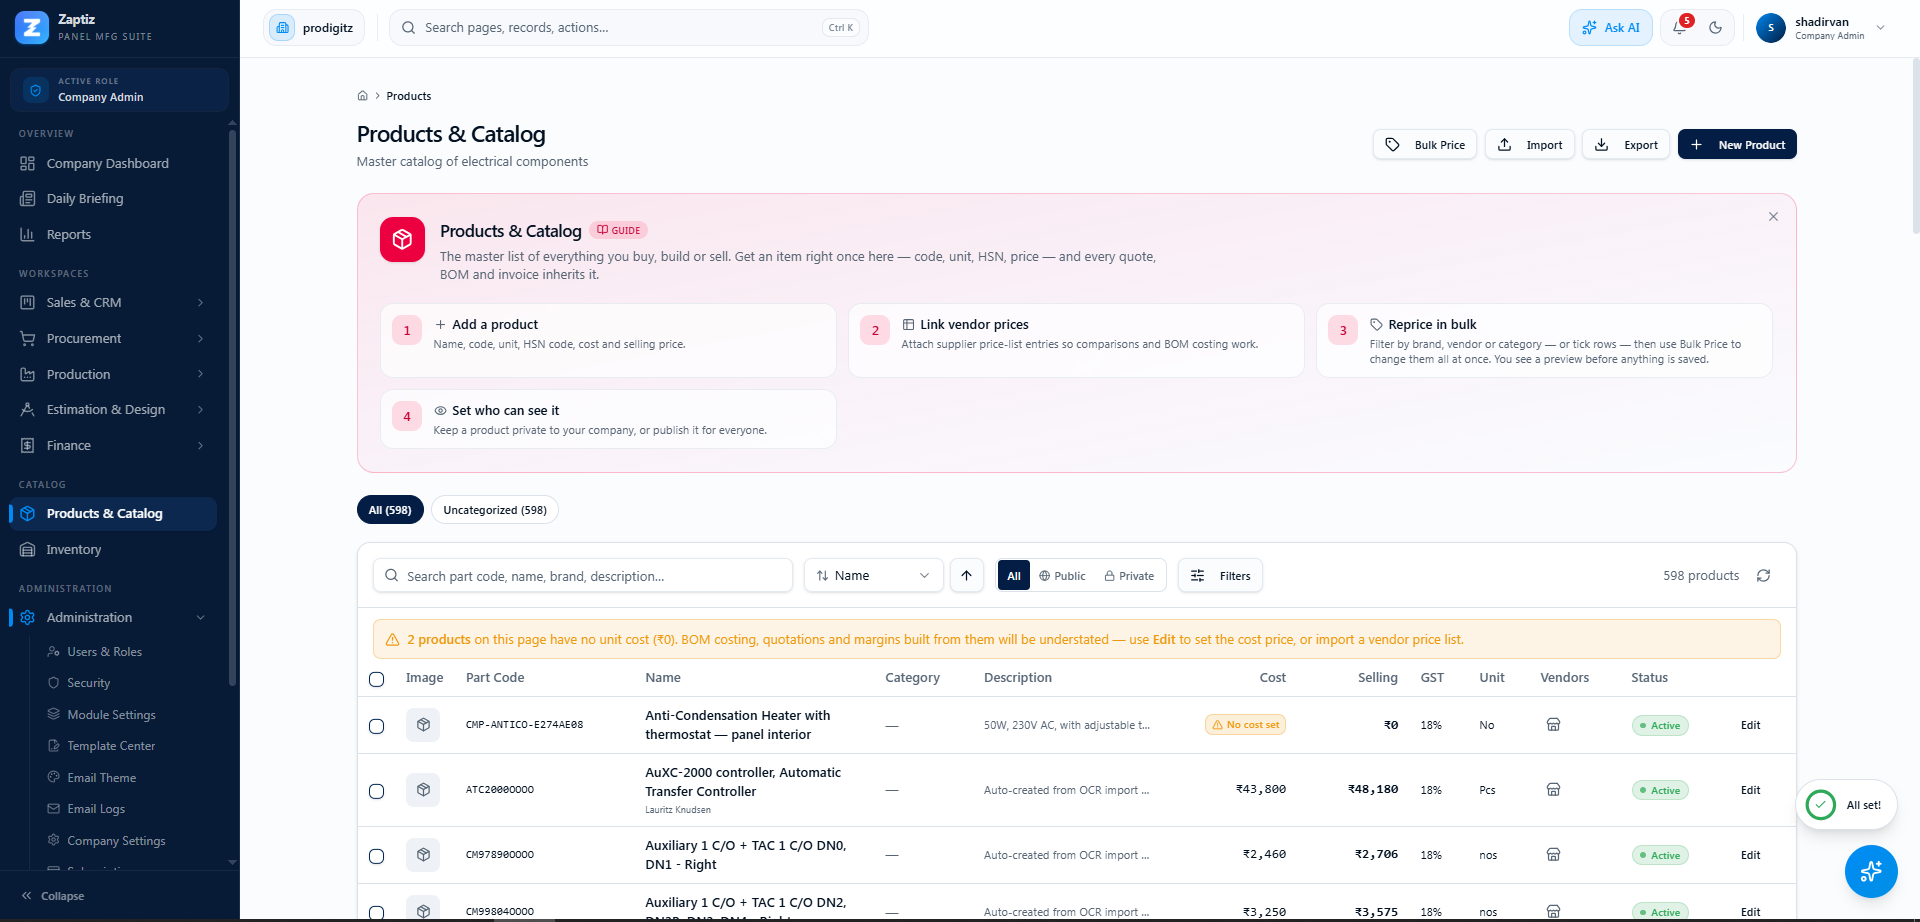Focus the part code search field
This screenshot has width=1920, height=922.
point(583,576)
